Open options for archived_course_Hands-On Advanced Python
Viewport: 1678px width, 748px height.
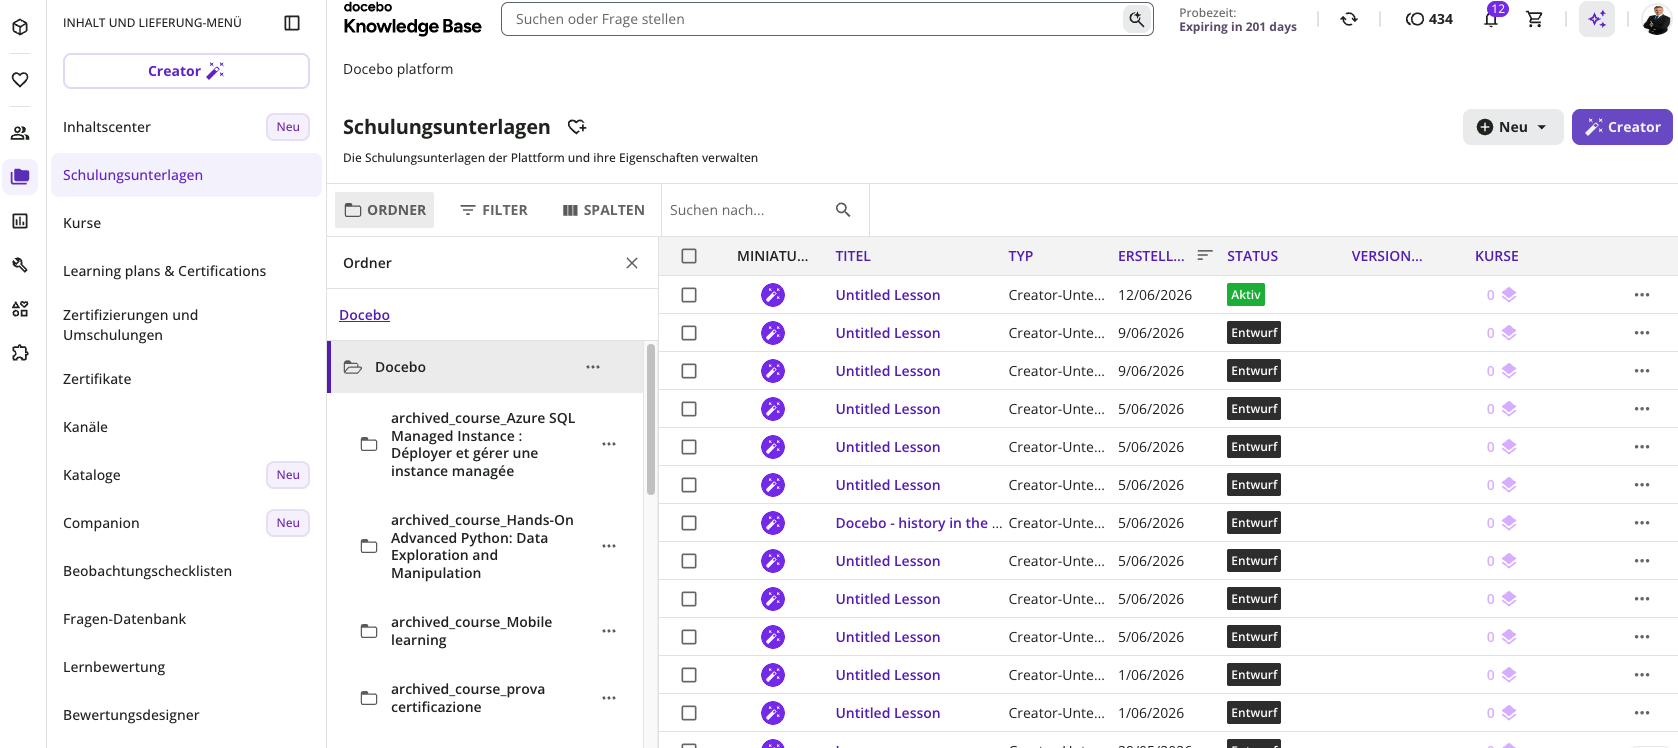point(609,546)
